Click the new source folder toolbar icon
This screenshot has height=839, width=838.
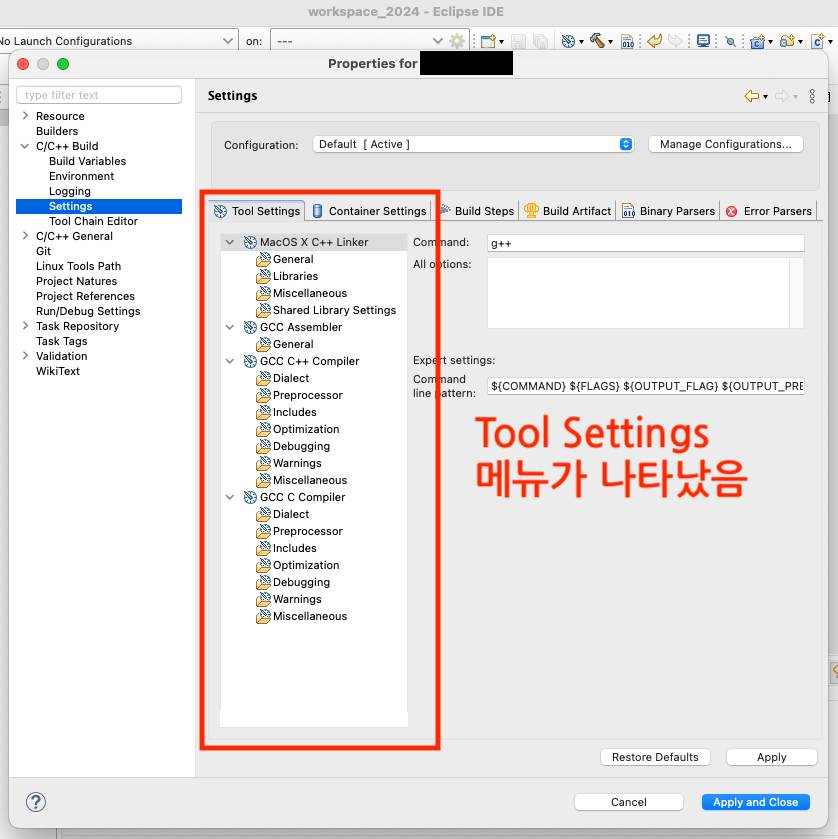click(x=787, y=41)
